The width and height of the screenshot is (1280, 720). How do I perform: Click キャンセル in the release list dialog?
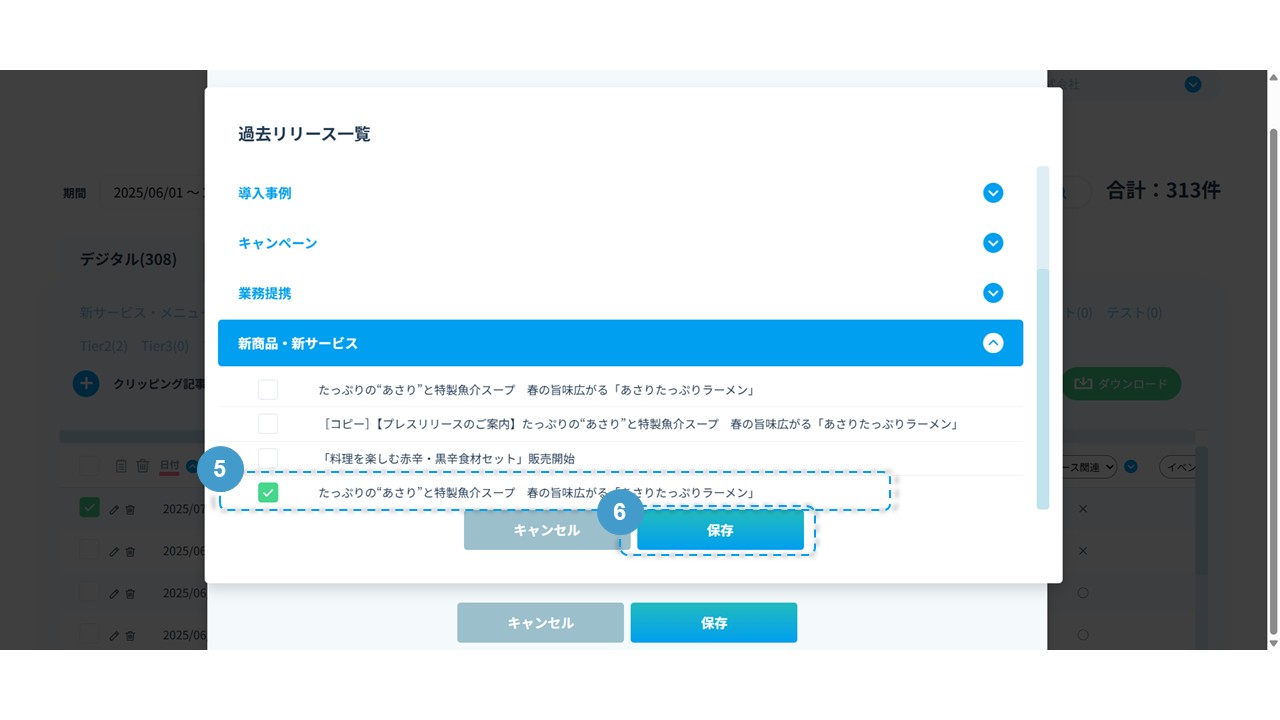(x=546, y=530)
